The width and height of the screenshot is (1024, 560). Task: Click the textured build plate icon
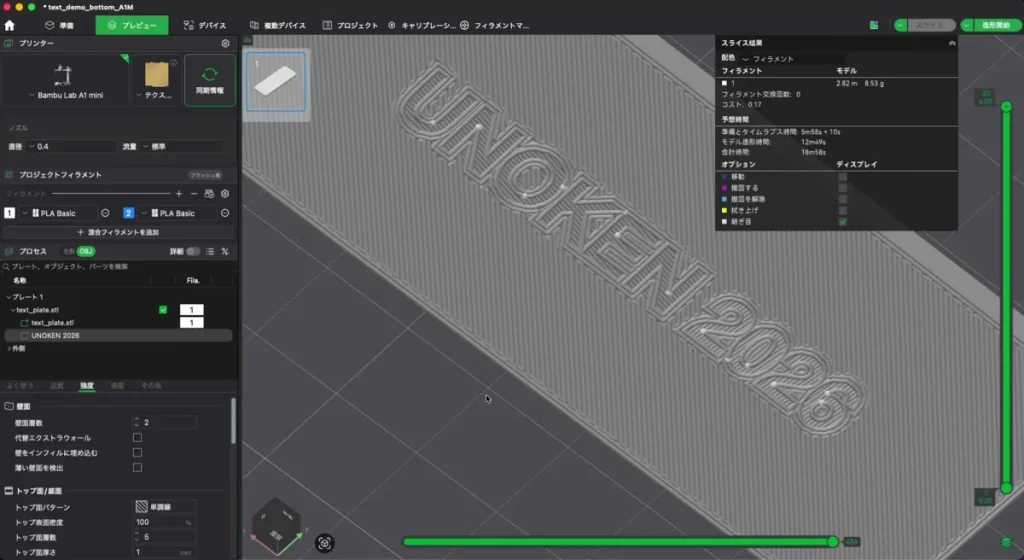pos(157,74)
